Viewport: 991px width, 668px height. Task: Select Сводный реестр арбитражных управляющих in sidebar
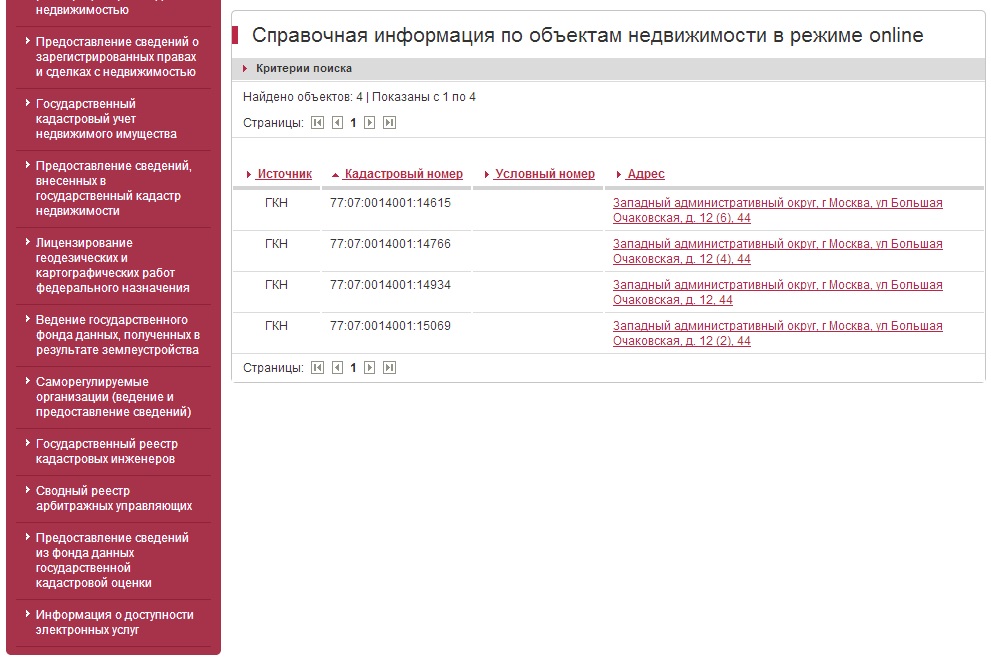(x=113, y=498)
